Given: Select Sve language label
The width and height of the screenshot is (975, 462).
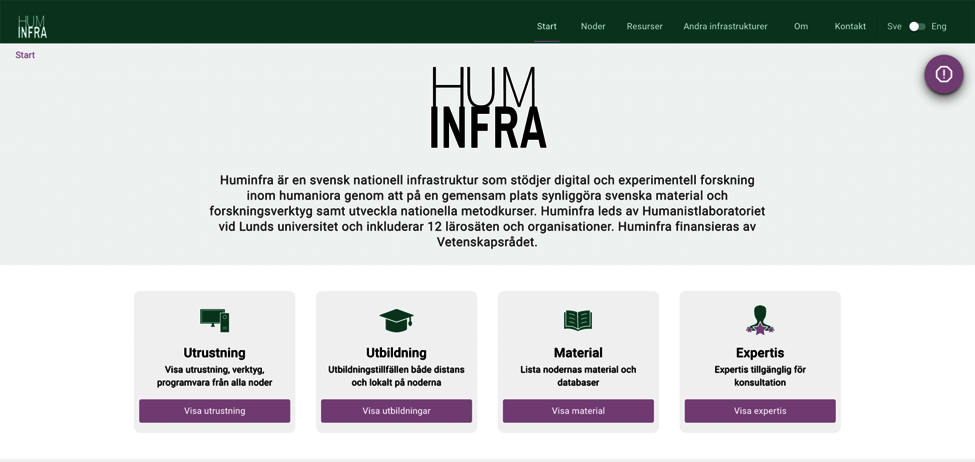Looking at the screenshot, I should point(894,27).
